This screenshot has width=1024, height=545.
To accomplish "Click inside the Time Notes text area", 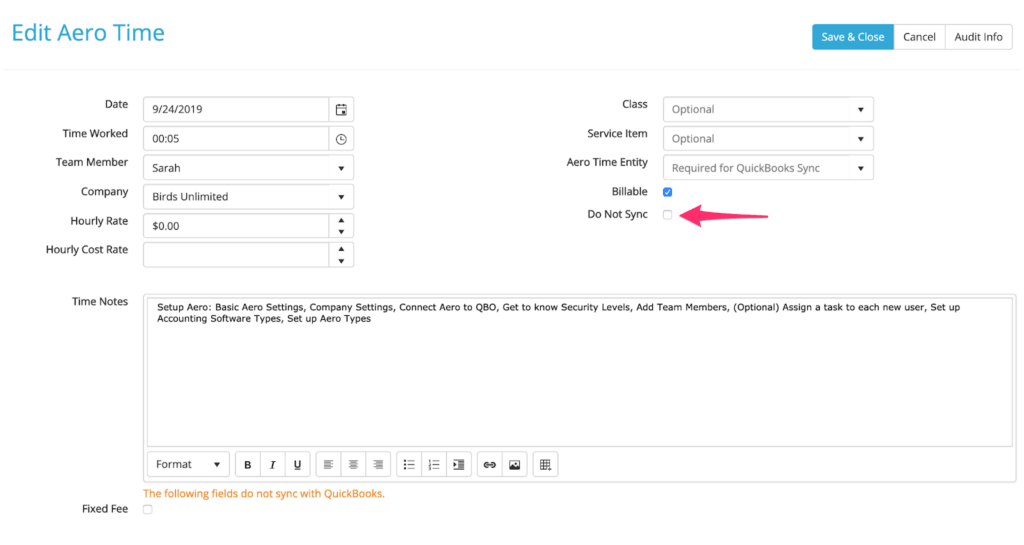I will tap(579, 372).
